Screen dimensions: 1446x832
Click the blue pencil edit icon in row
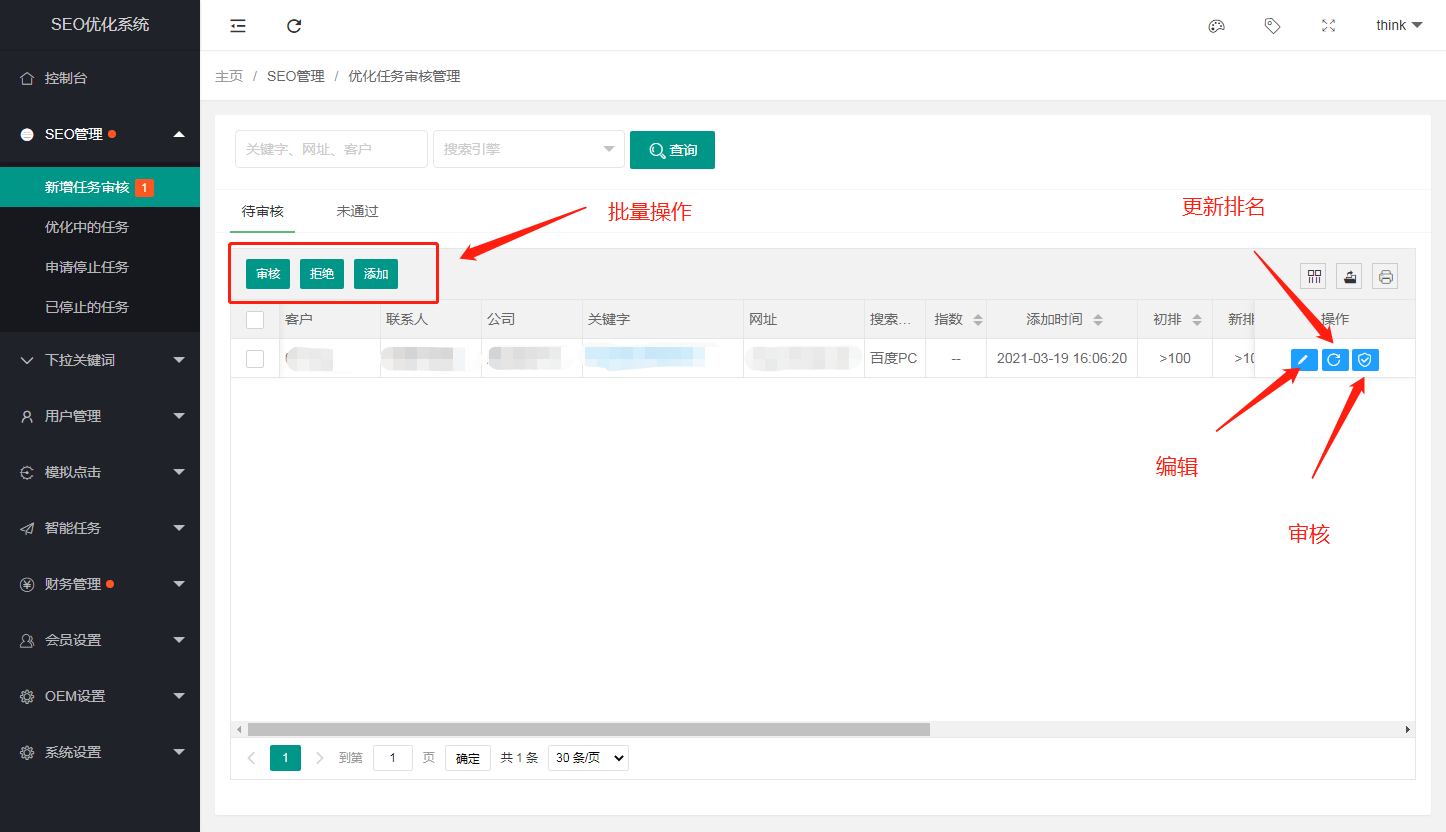1304,360
